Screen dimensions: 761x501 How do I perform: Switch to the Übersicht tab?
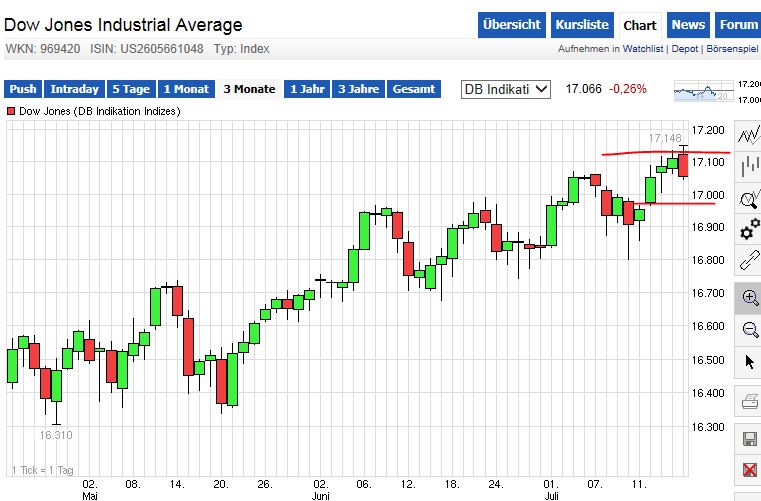512,25
